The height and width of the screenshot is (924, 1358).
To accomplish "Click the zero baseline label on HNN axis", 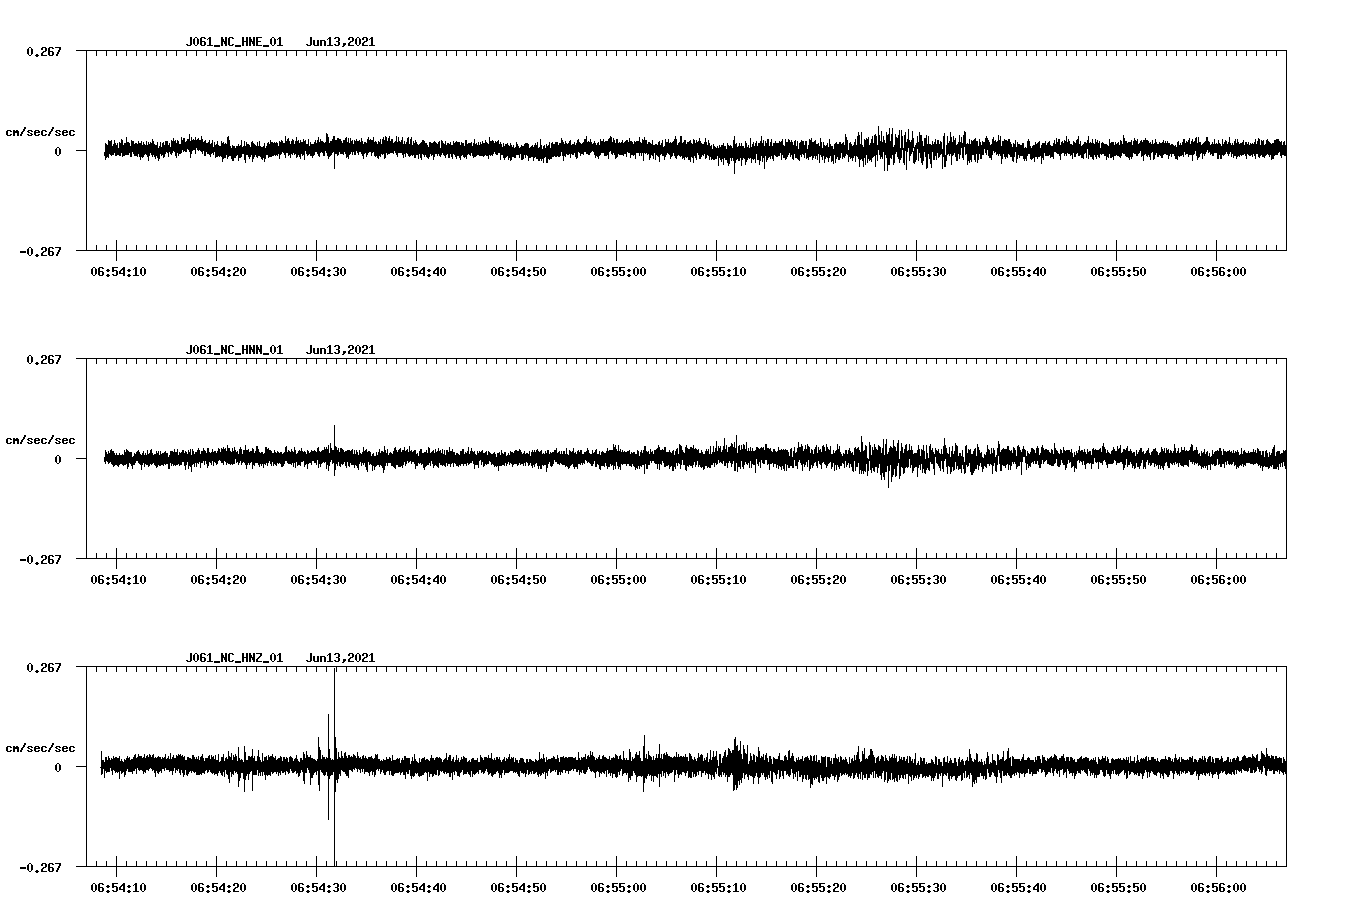I will coord(58,459).
